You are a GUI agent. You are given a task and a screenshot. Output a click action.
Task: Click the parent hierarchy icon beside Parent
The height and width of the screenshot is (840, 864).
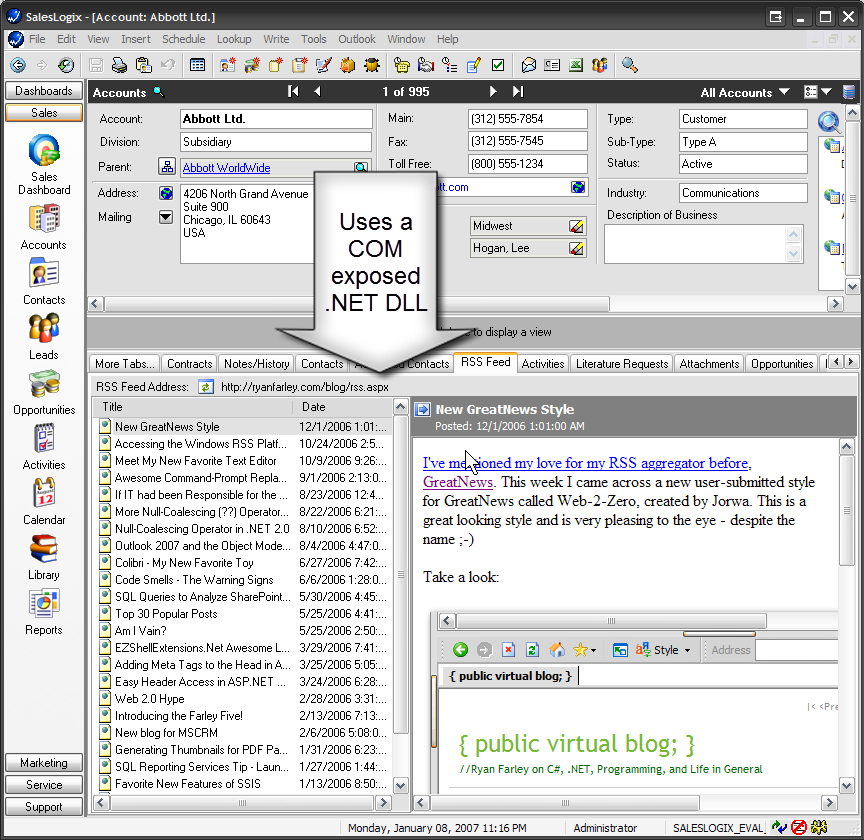click(167, 166)
